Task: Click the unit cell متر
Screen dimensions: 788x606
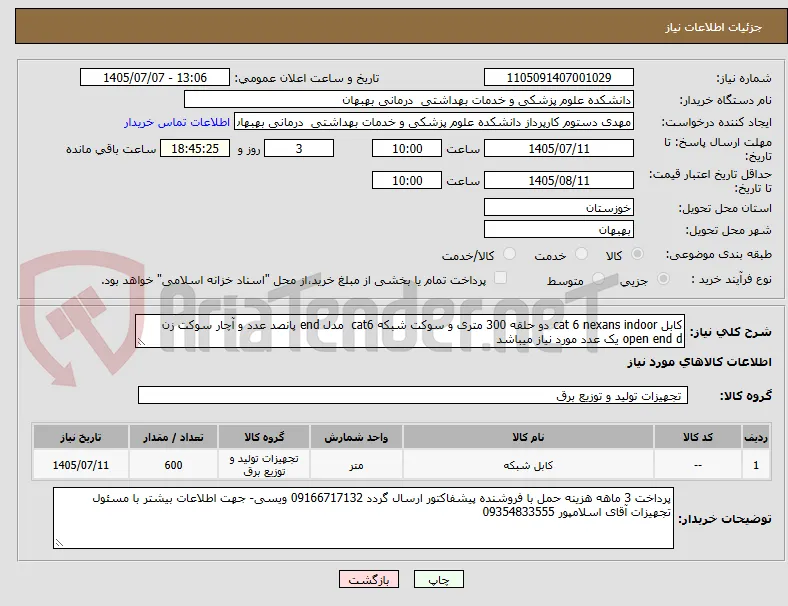Action: pyautogui.click(x=356, y=465)
